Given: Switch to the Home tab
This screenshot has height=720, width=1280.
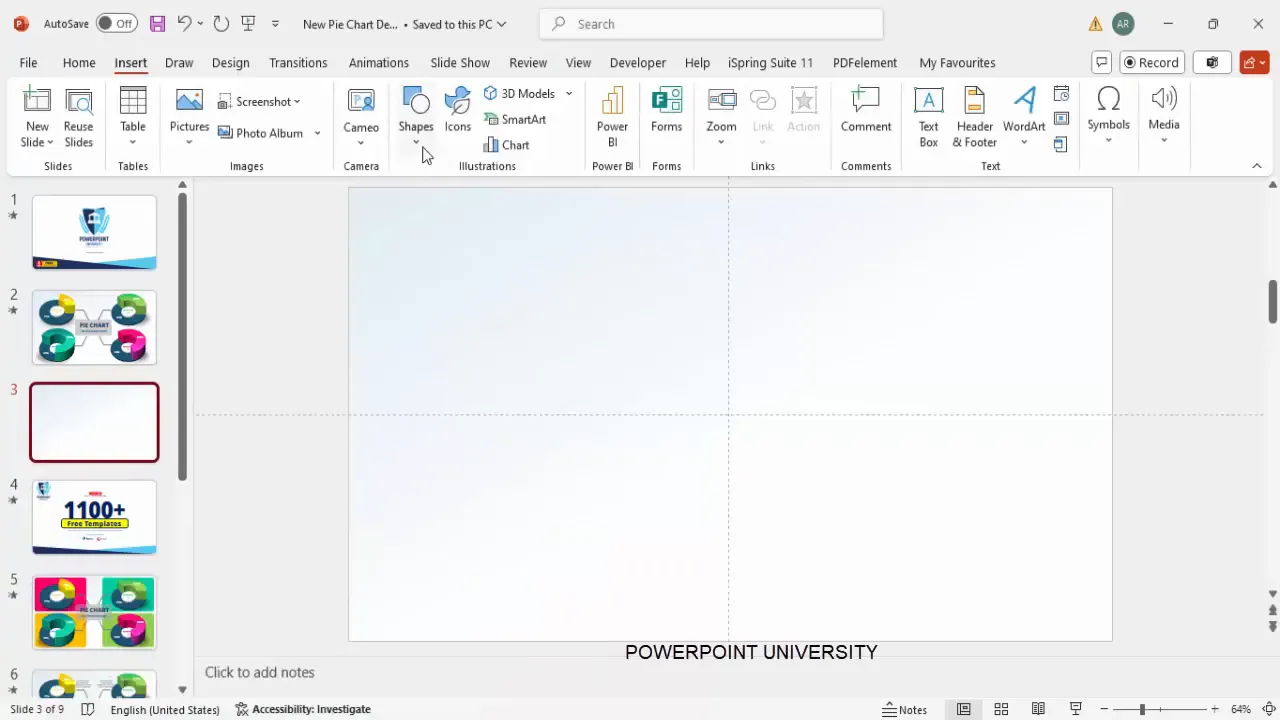Looking at the screenshot, I should pos(79,62).
